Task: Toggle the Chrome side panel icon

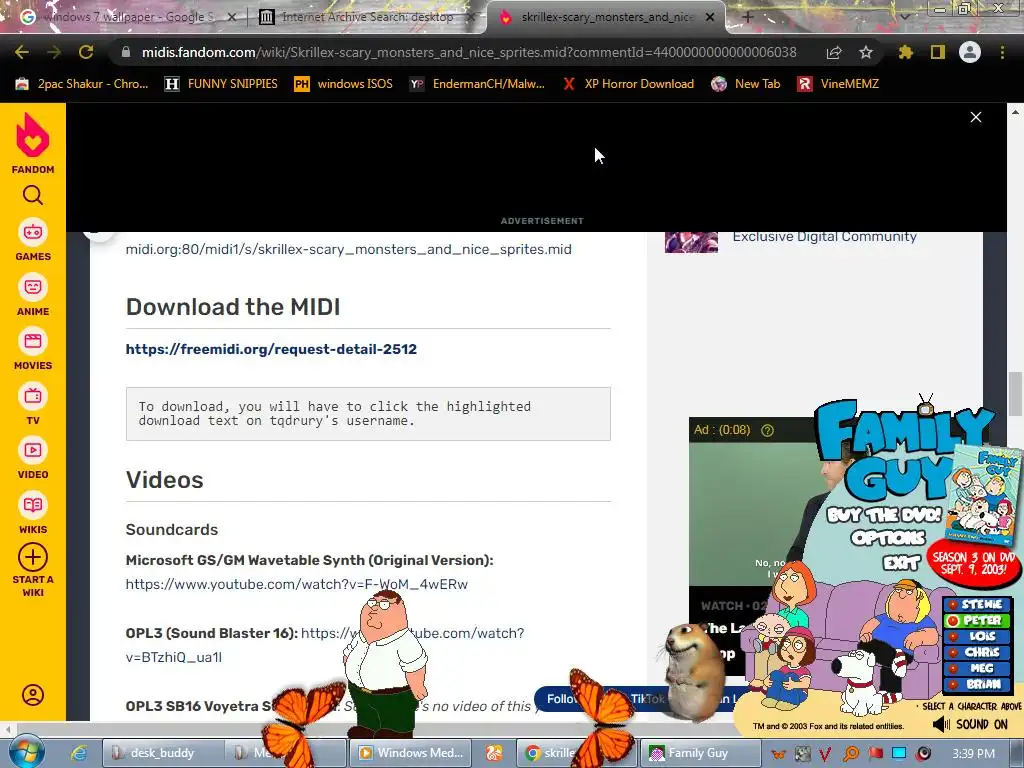Action: (938, 52)
